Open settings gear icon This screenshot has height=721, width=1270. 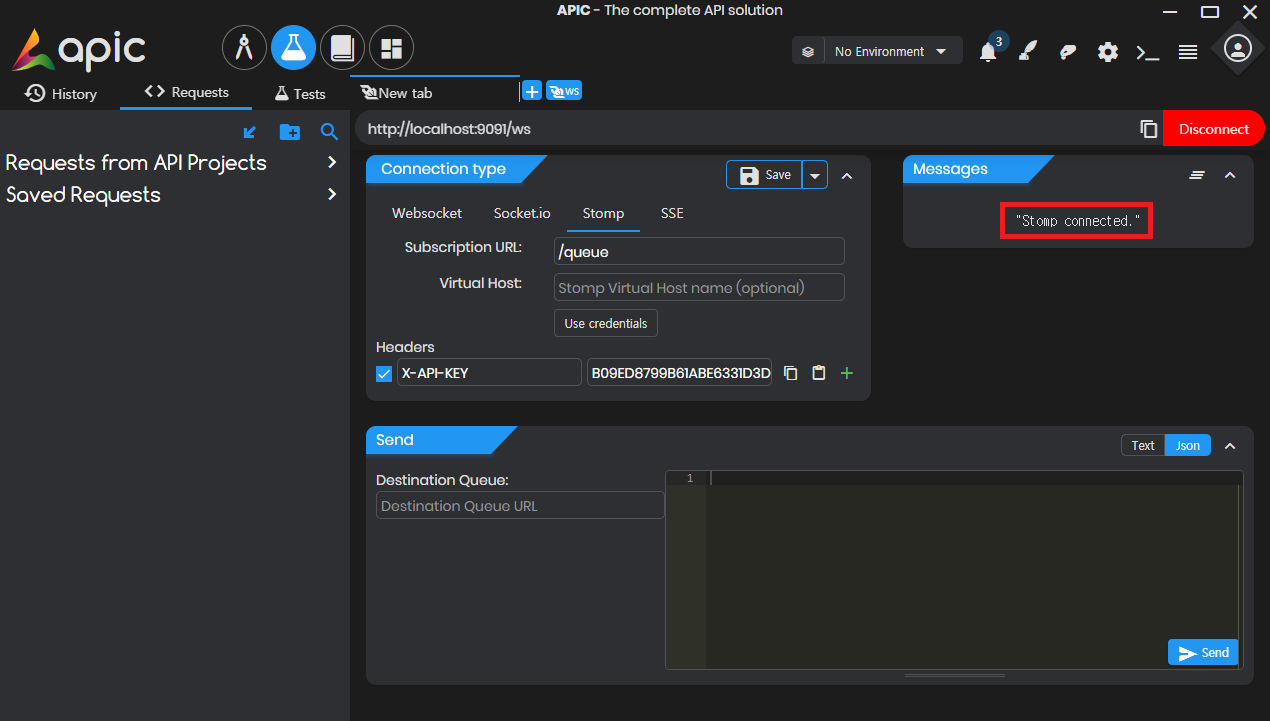coord(1108,52)
